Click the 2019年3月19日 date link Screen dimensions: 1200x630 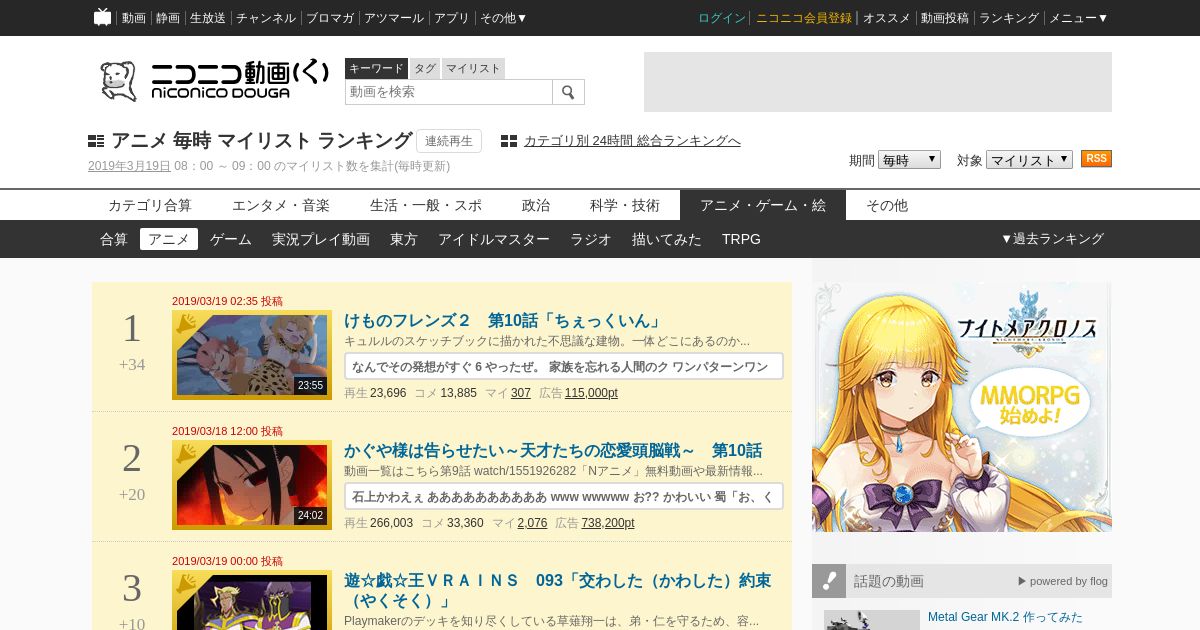pos(129,166)
